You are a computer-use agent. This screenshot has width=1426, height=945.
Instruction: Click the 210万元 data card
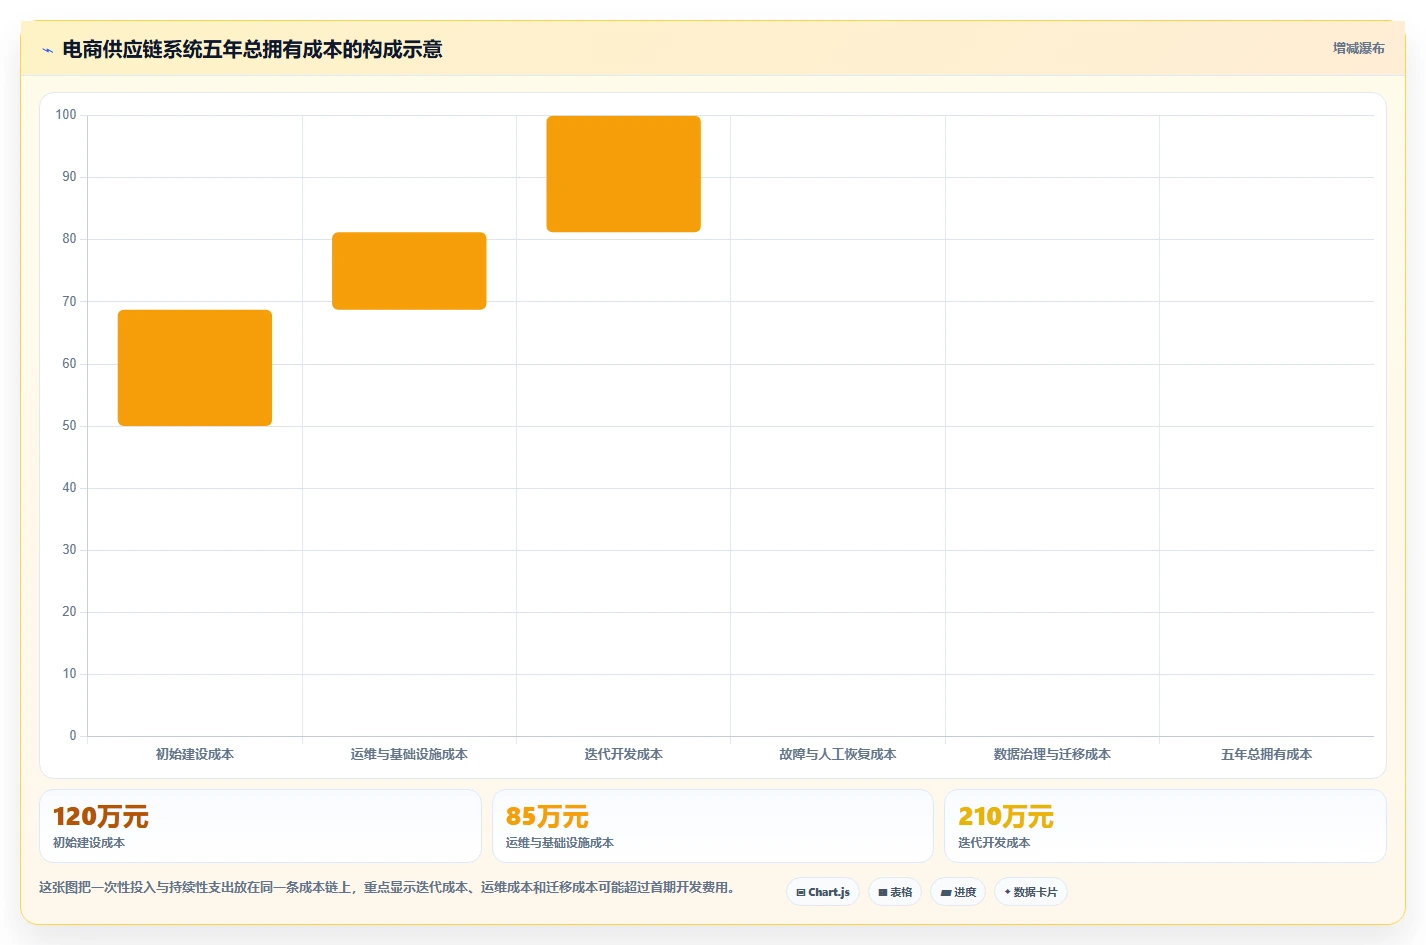[1165, 826]
